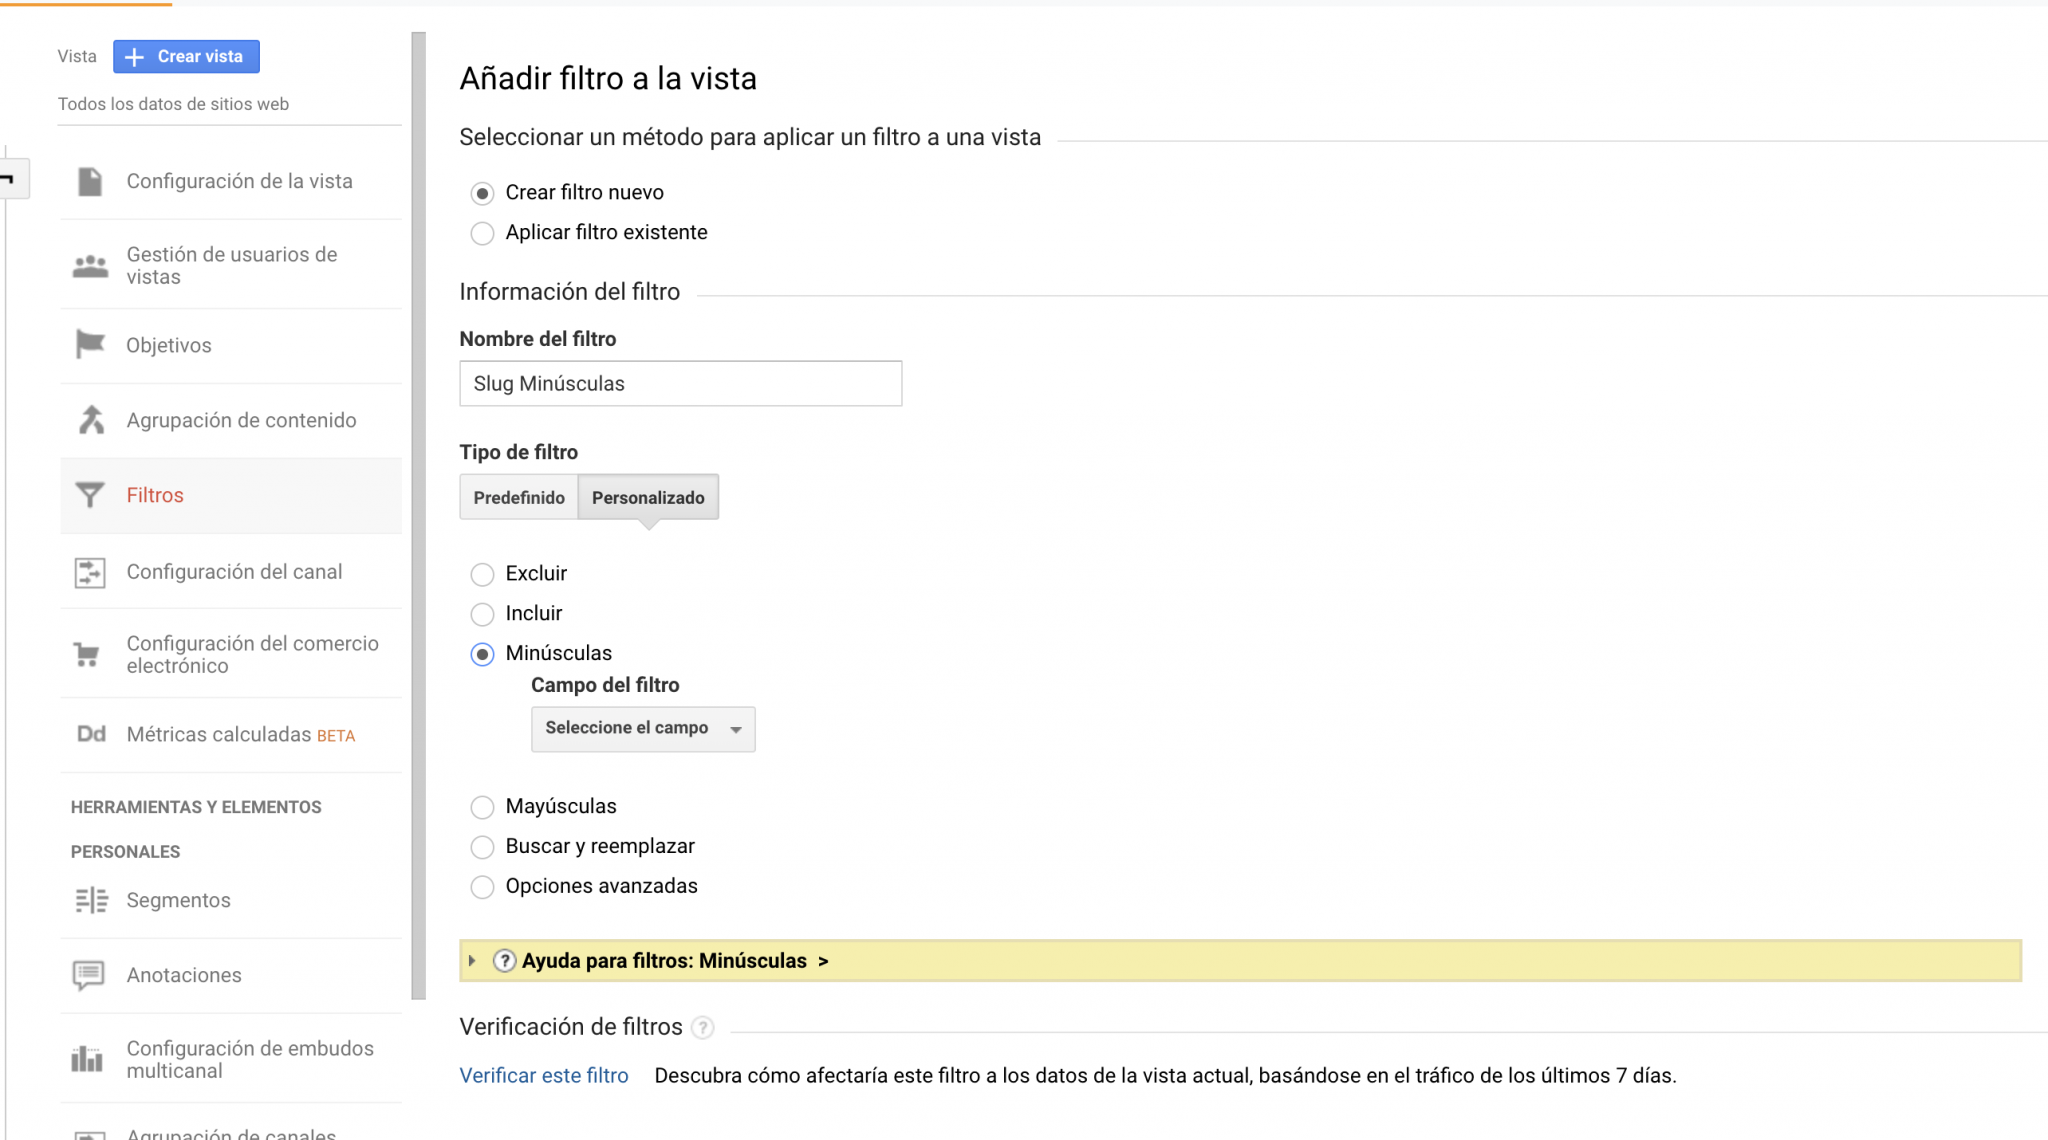
Task: Click inside the Nombre del filtro field
Action: tap(680, 383)
